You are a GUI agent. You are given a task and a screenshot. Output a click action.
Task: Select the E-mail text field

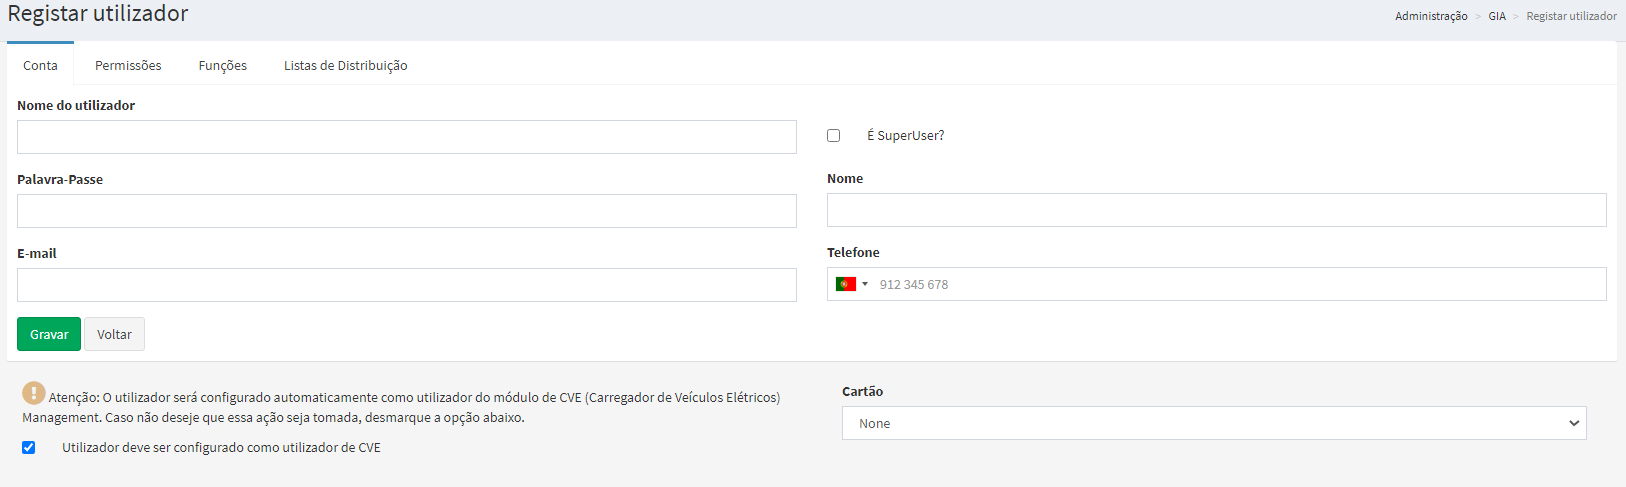[406, 285]
